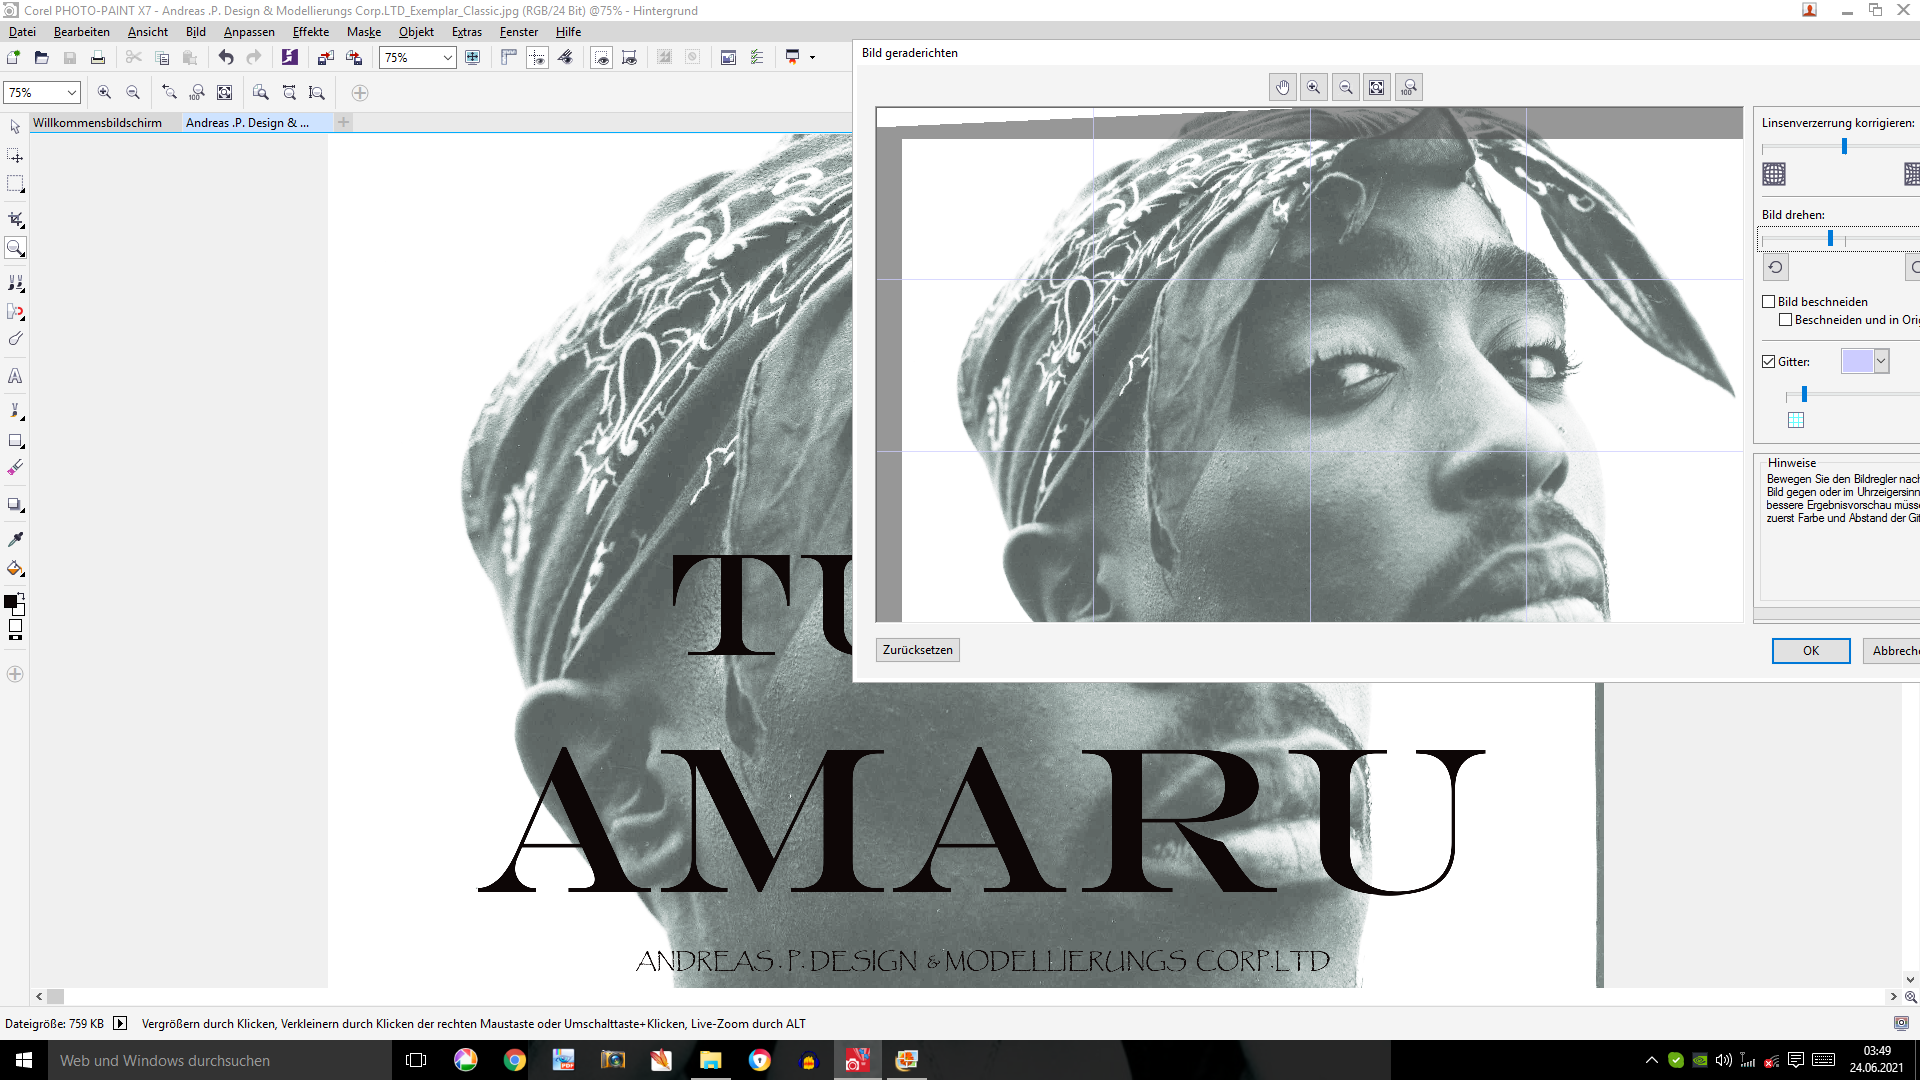The image size is (1920, 1080).
Task: Select the Eyedropper tool
Action: coord(15,539)
